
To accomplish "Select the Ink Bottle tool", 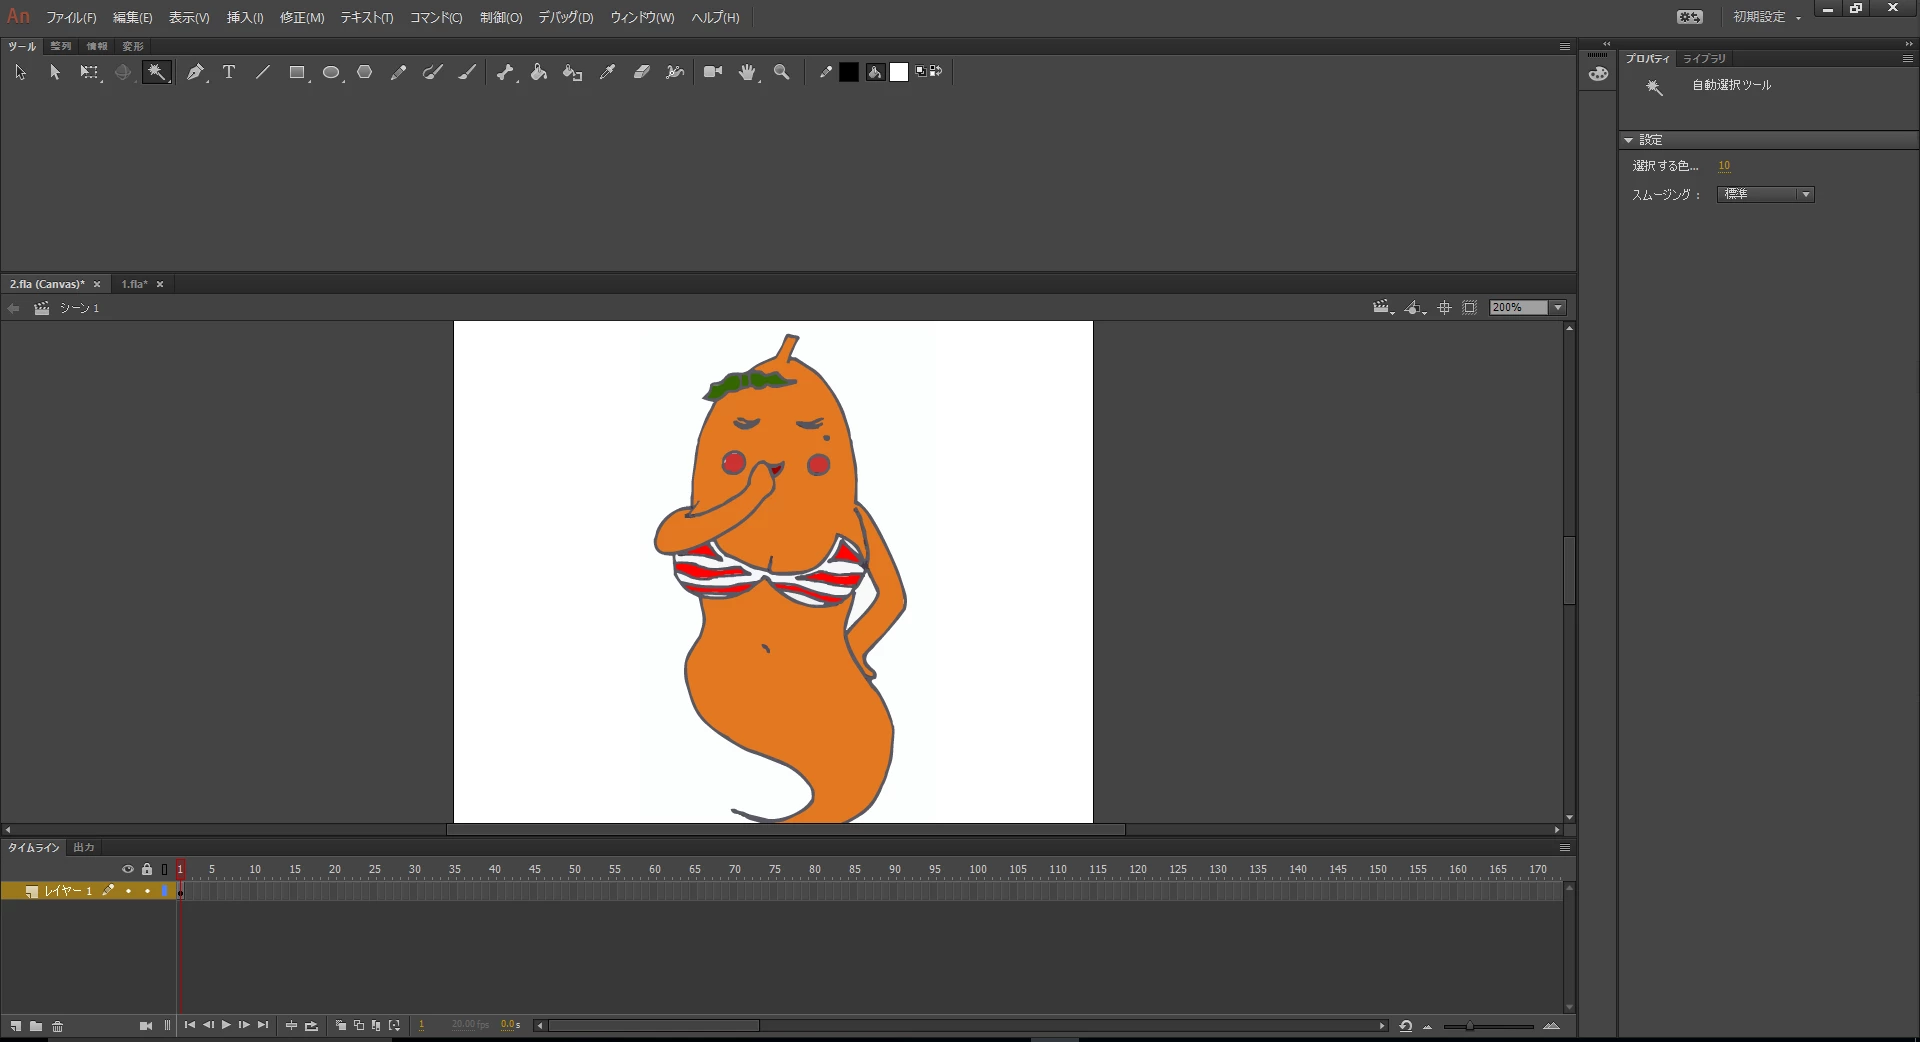I will 573,72.
